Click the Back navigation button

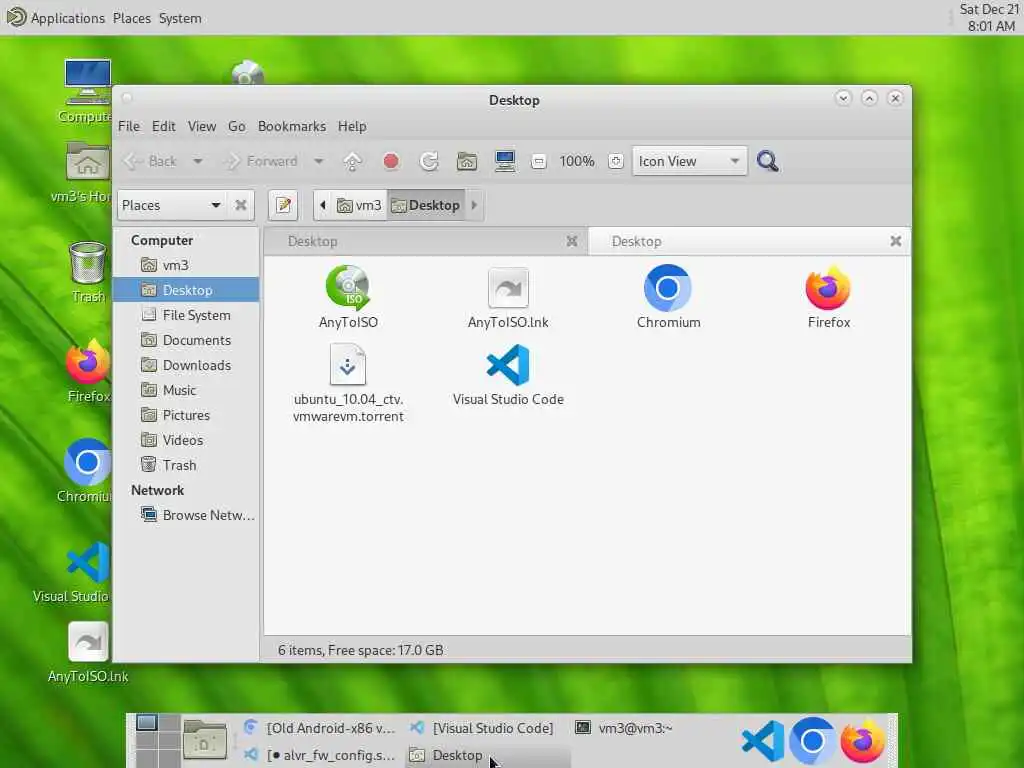tap(150, 161)
